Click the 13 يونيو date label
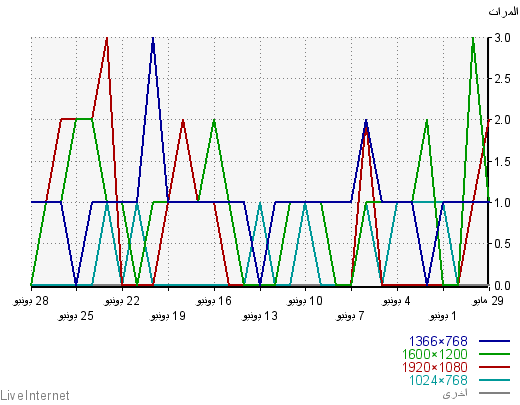The image size is (520, 405). click(x=260, y=316)
